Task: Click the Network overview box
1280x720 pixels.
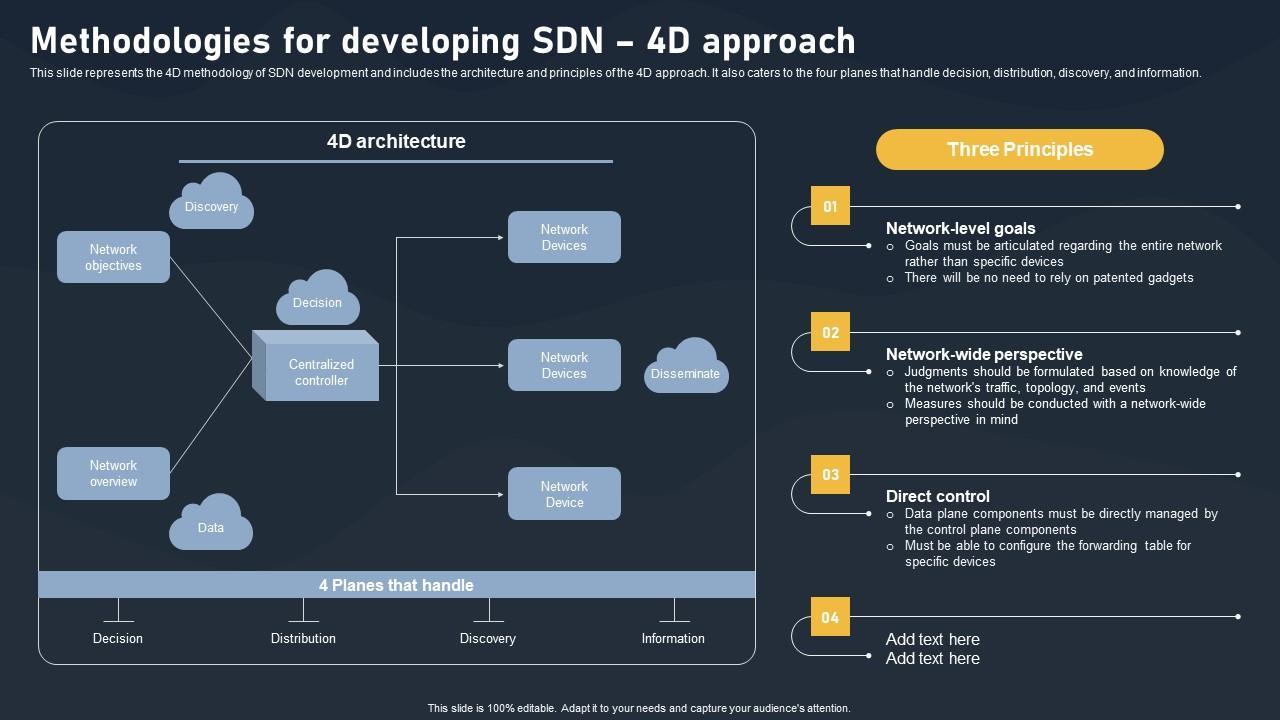Action: point(113,473)
